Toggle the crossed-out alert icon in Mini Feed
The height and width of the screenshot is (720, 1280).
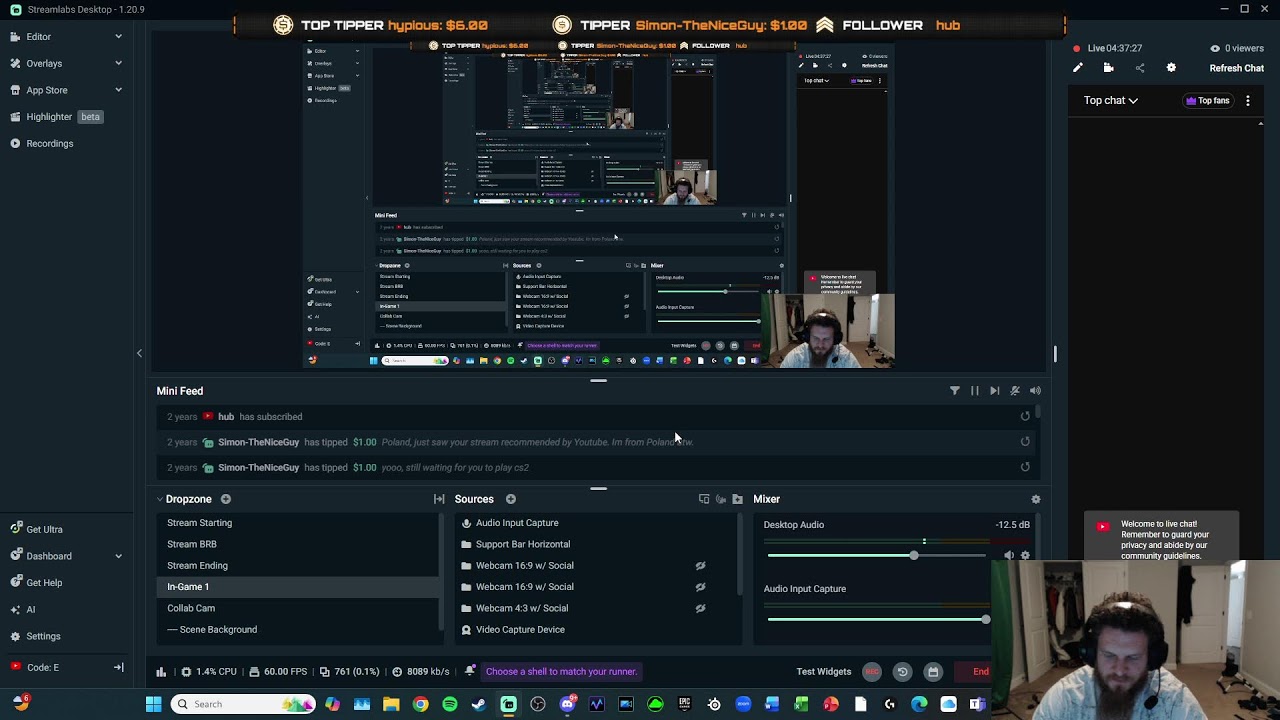(1015, 391)
